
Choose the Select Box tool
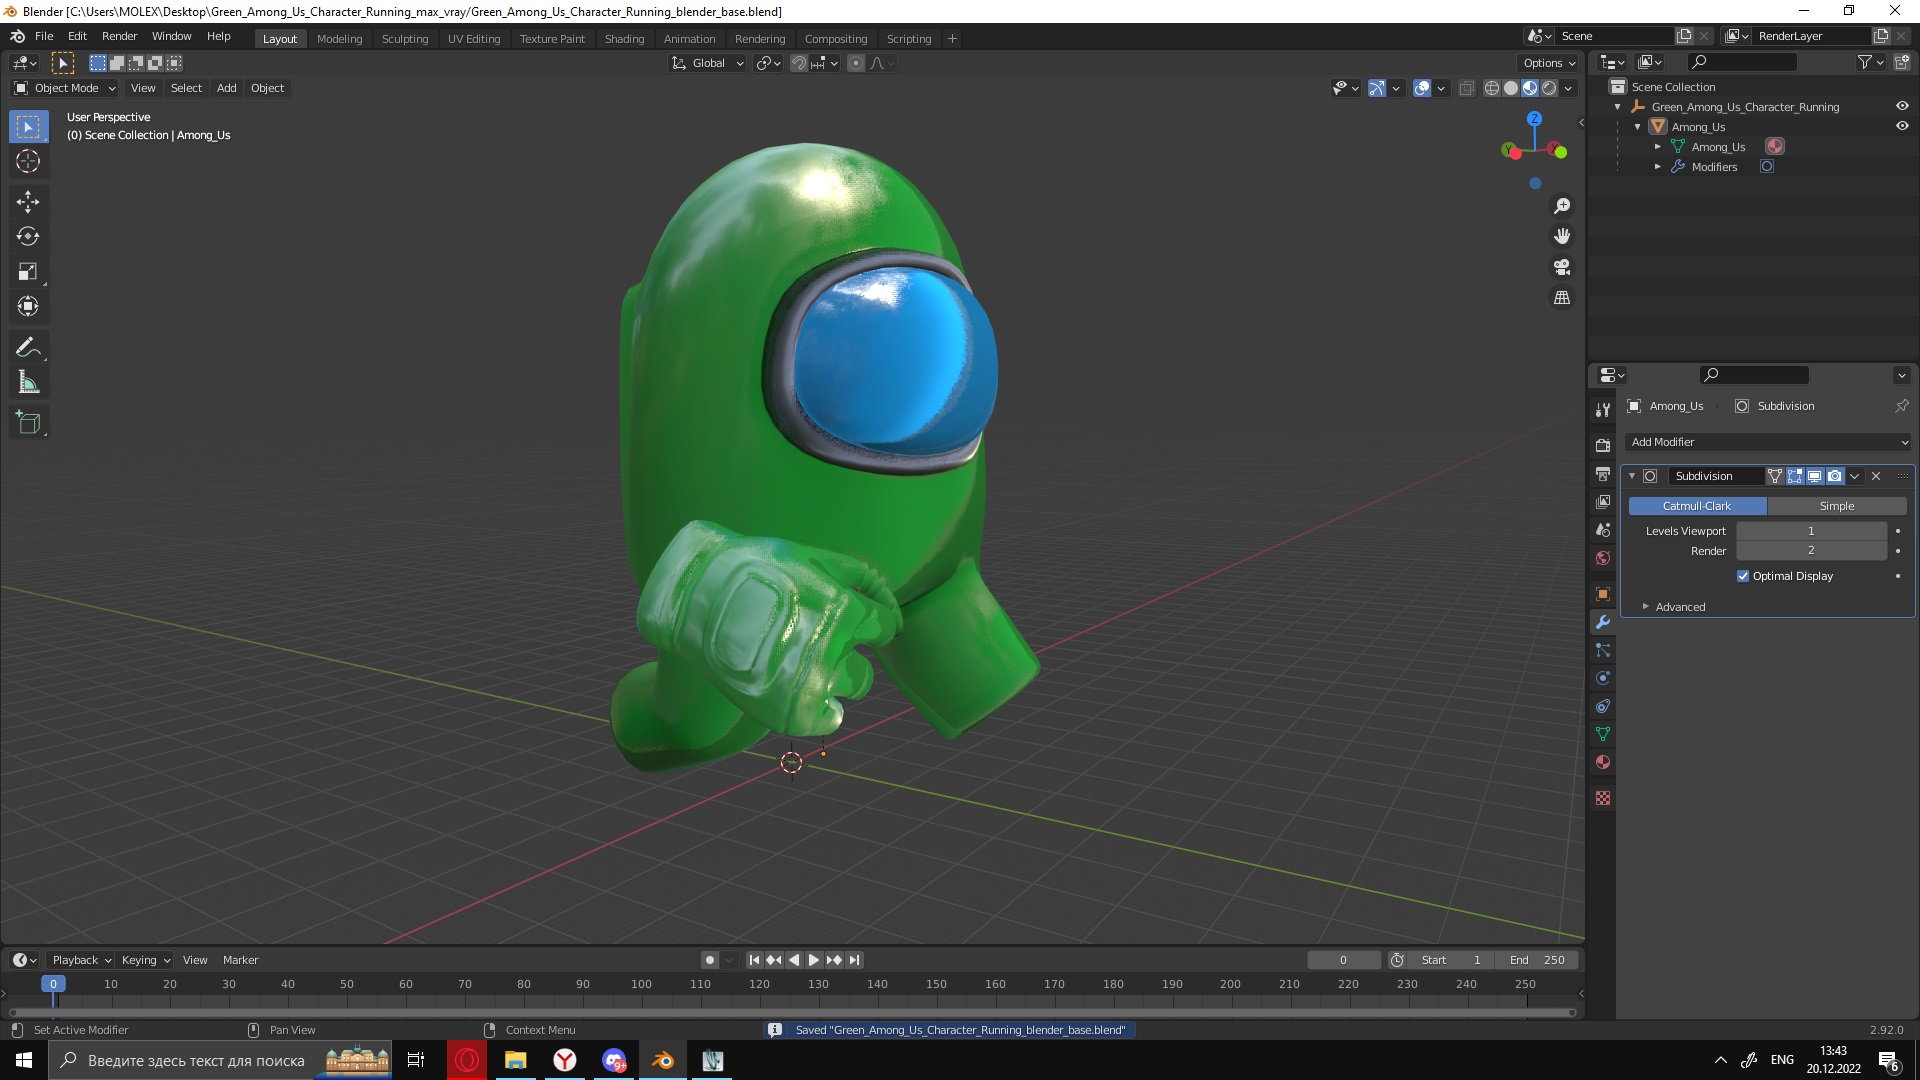pyautogui.click(x=28, y=127)
